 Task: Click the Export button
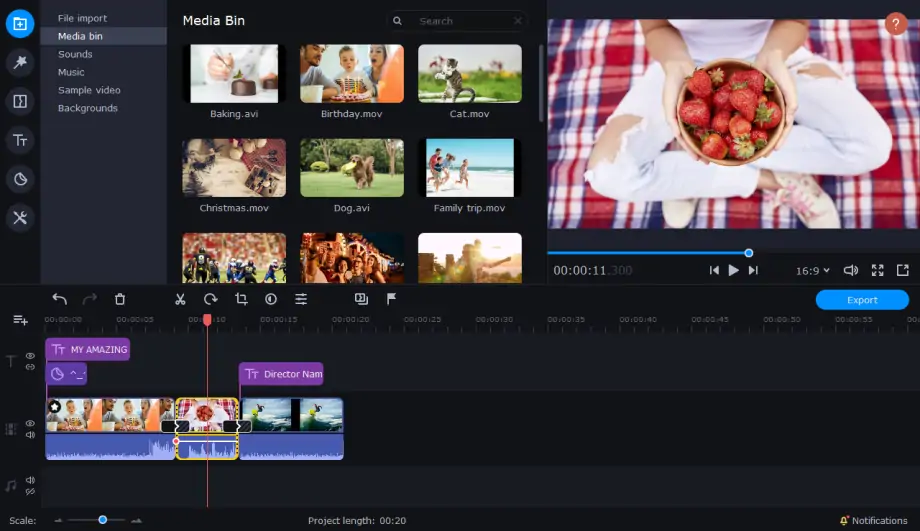coord(862,300)
